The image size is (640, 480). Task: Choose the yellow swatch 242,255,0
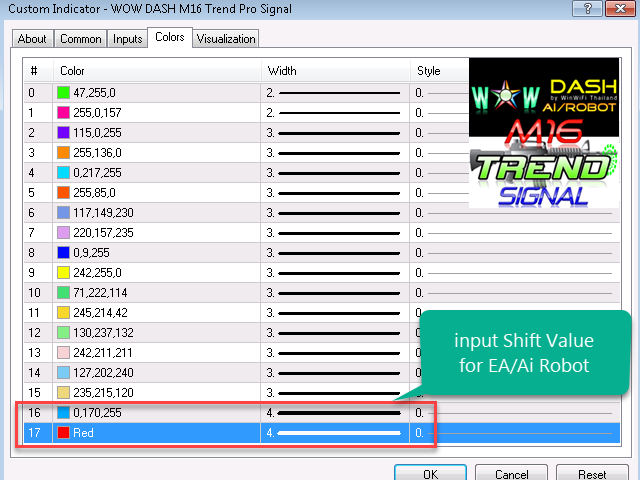[x=63, y=273]
